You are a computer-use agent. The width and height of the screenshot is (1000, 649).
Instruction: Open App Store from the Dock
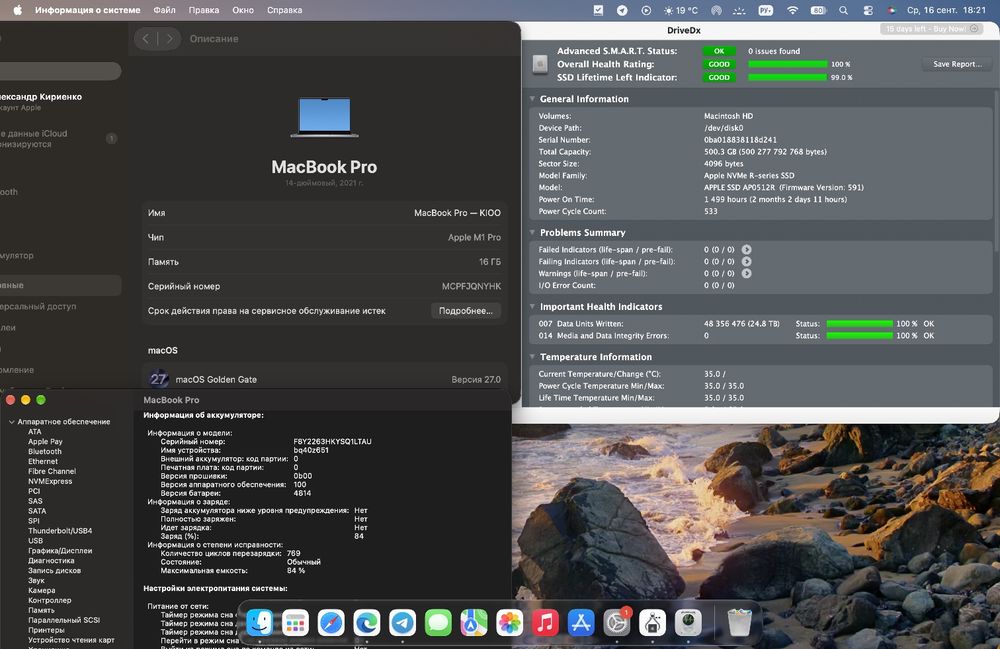coord(581,622)
